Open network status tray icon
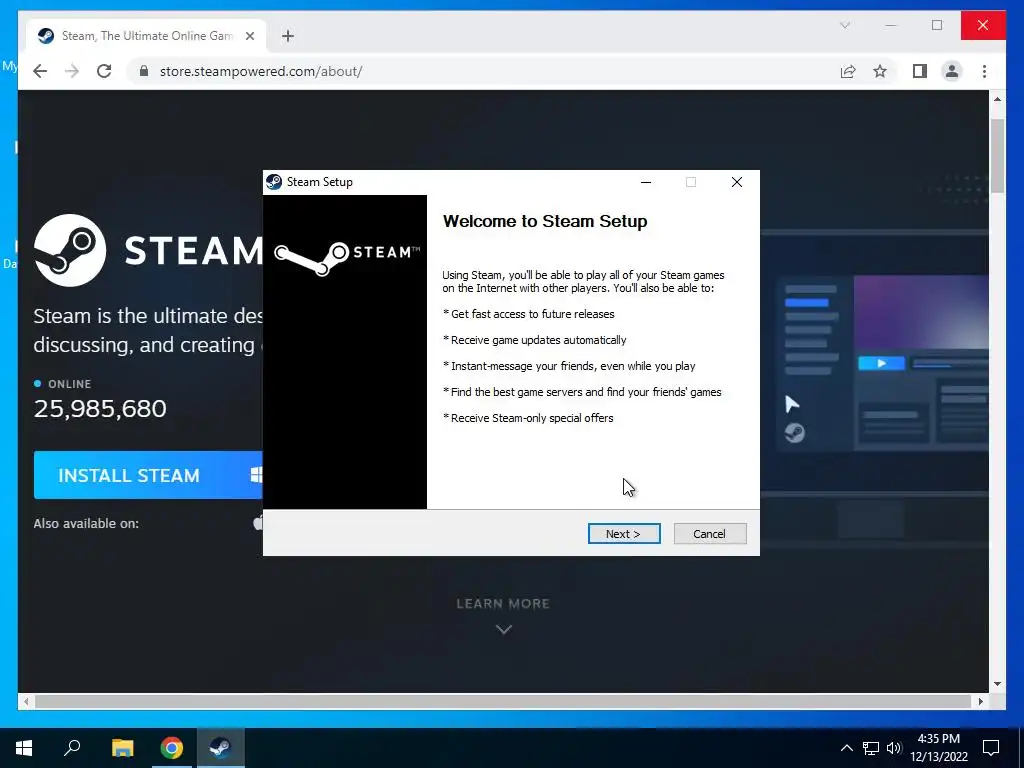Viewport: 1024px width, 768px height. (871, 748)
